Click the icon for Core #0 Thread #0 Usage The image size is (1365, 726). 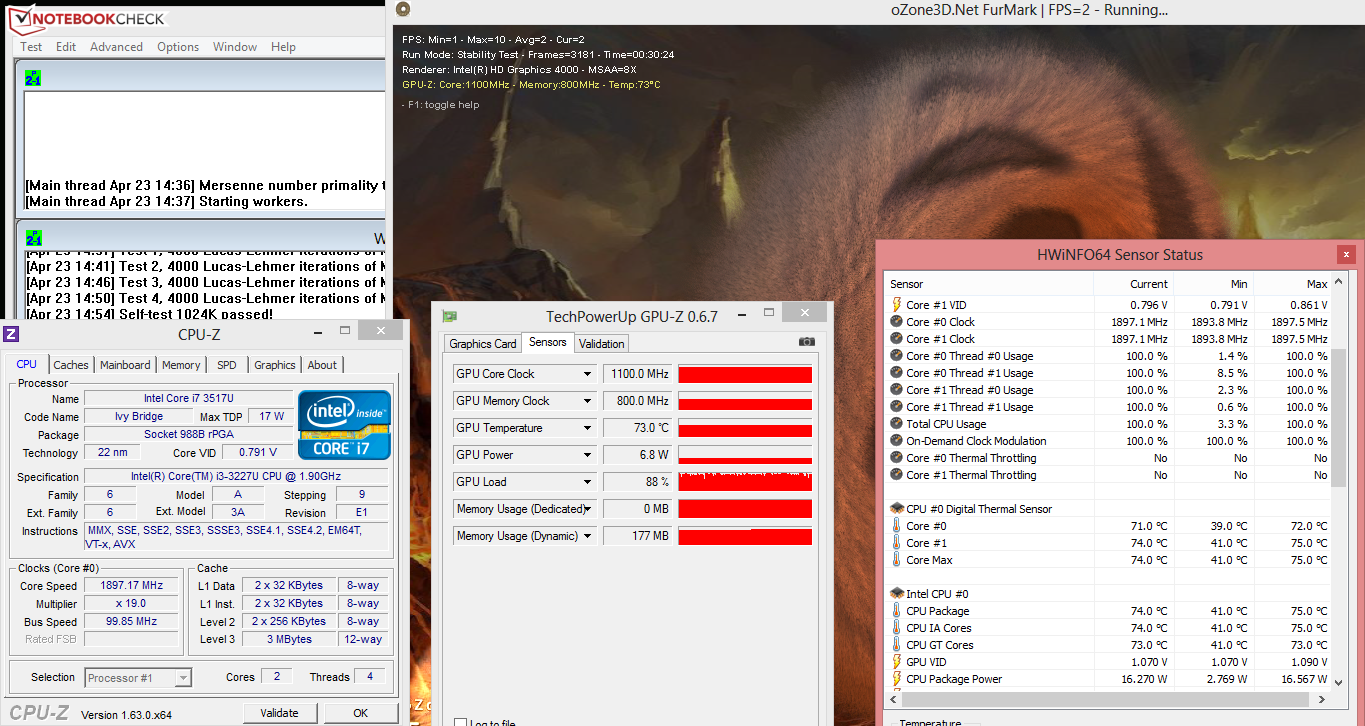(896, 356)
